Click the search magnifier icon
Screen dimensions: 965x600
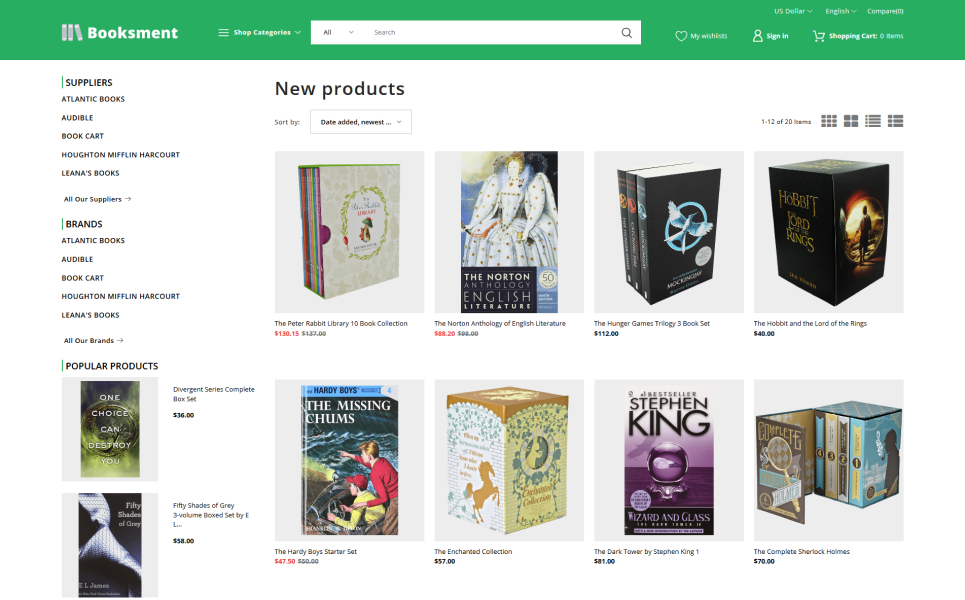point(627,33)
